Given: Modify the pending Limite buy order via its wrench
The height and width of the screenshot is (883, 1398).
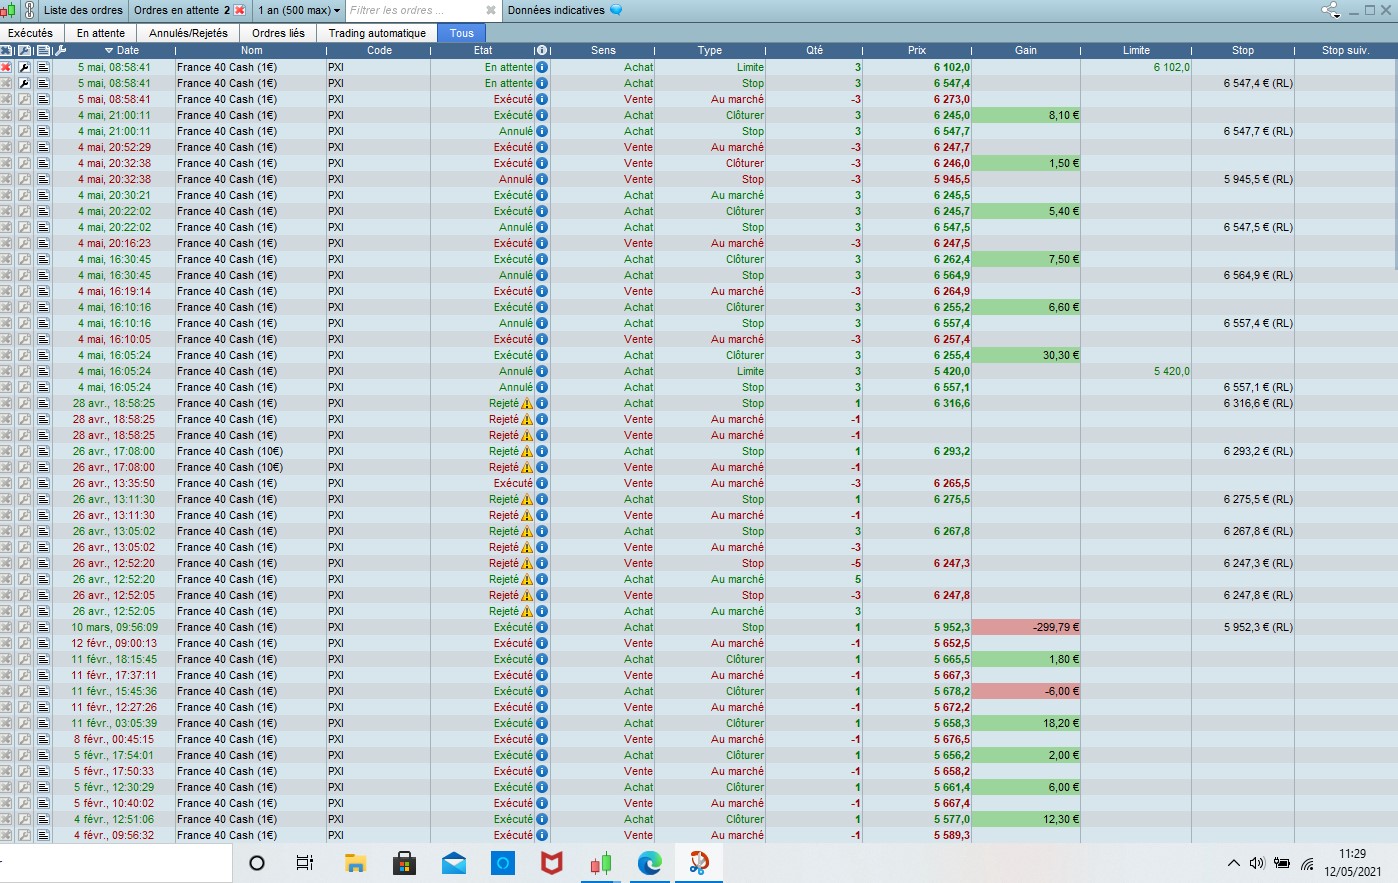Looking at the screenshot, I should pos(24,67).
